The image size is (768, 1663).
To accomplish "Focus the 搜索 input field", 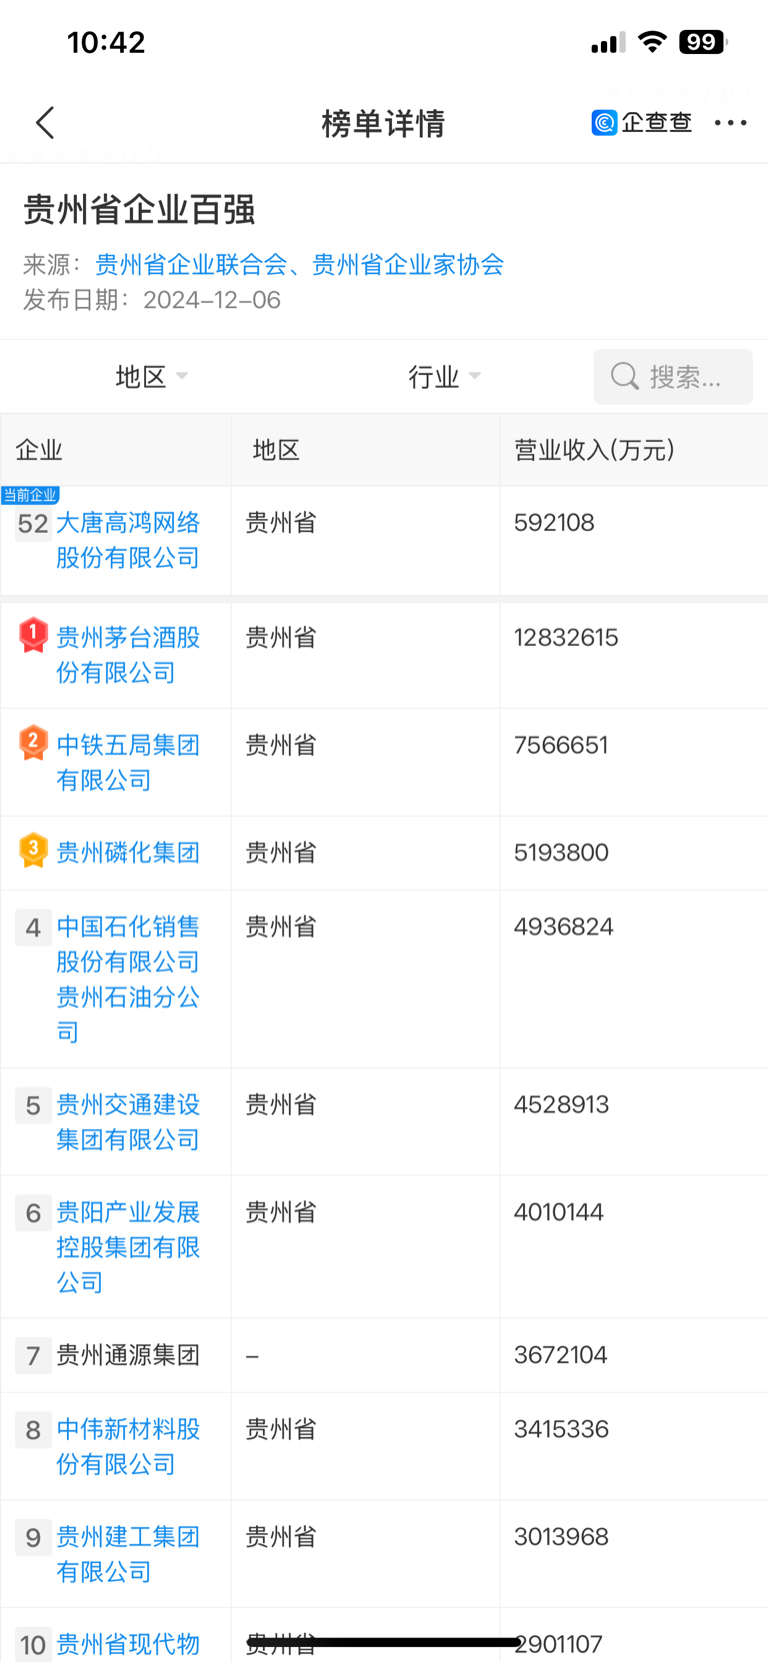I will [x=673, y=377].
